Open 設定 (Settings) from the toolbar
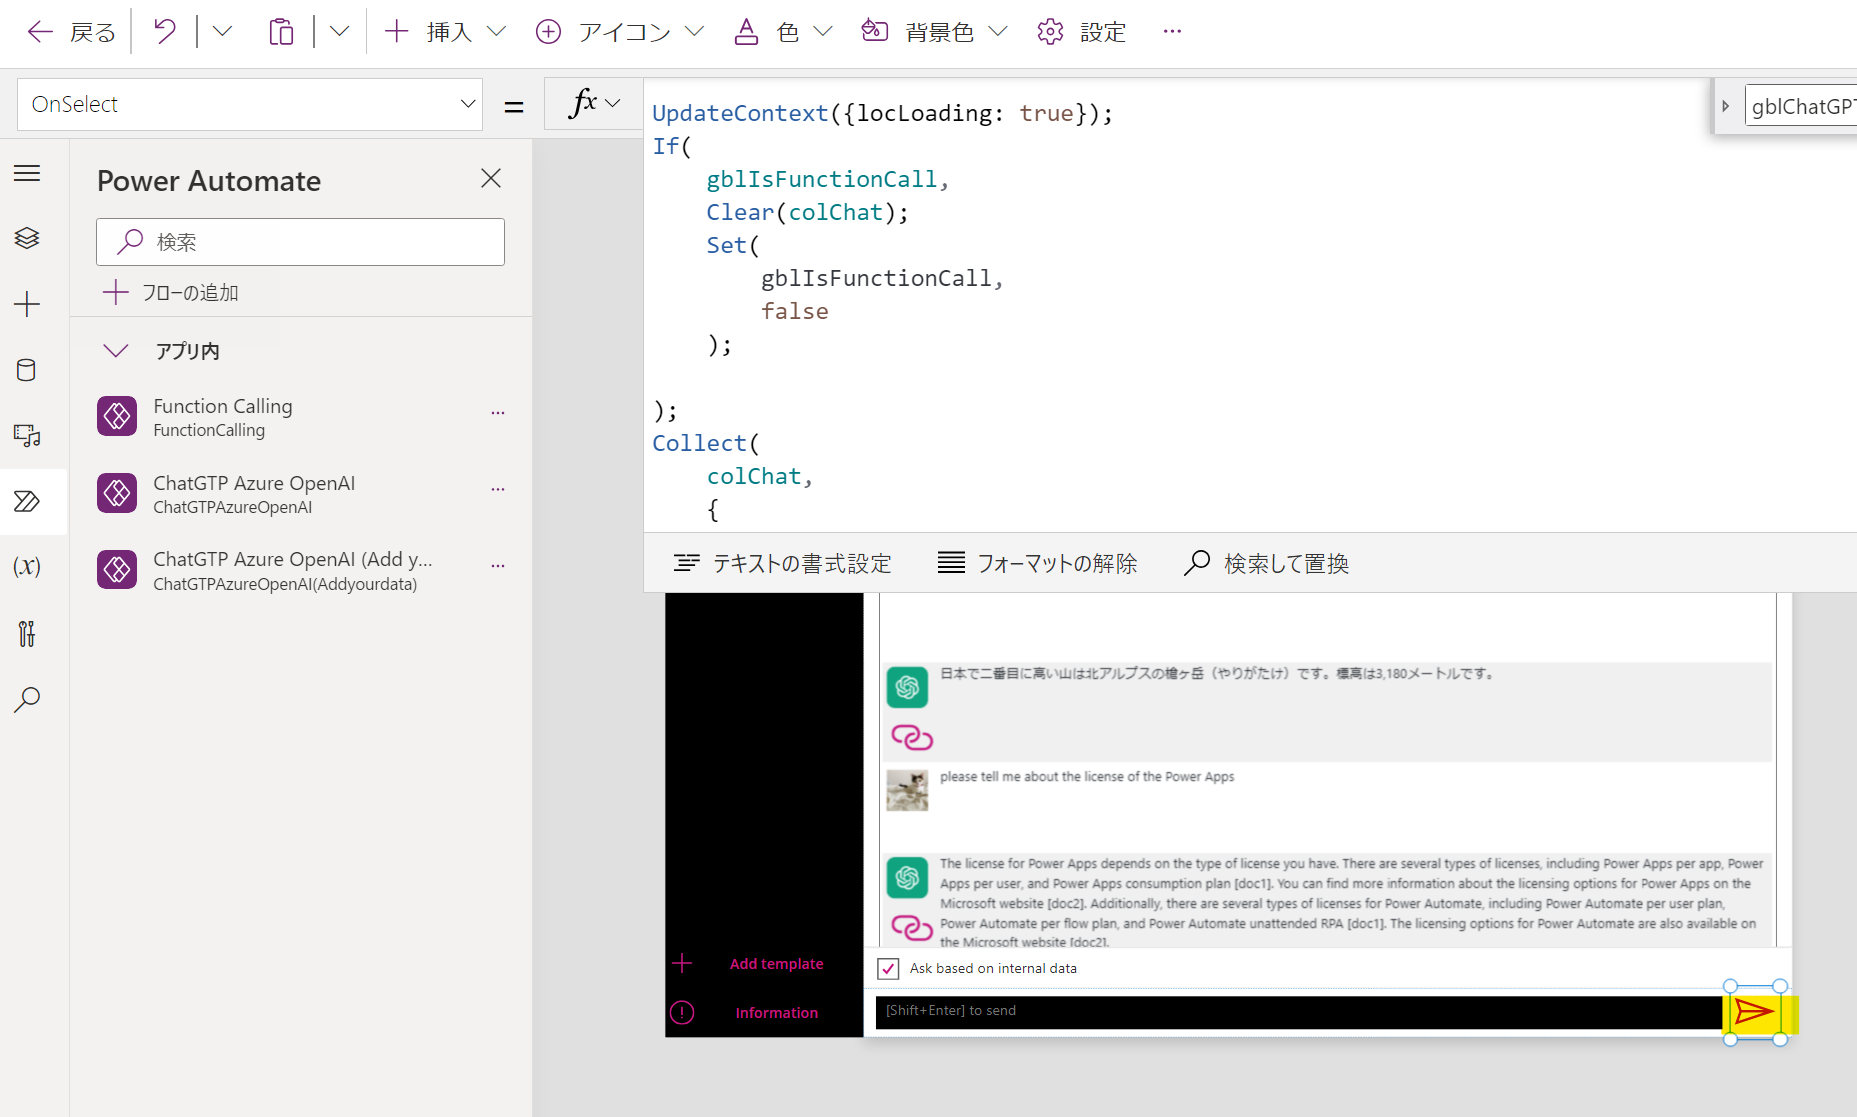Screen dimensions: 1857x1117 [1080, 31]
